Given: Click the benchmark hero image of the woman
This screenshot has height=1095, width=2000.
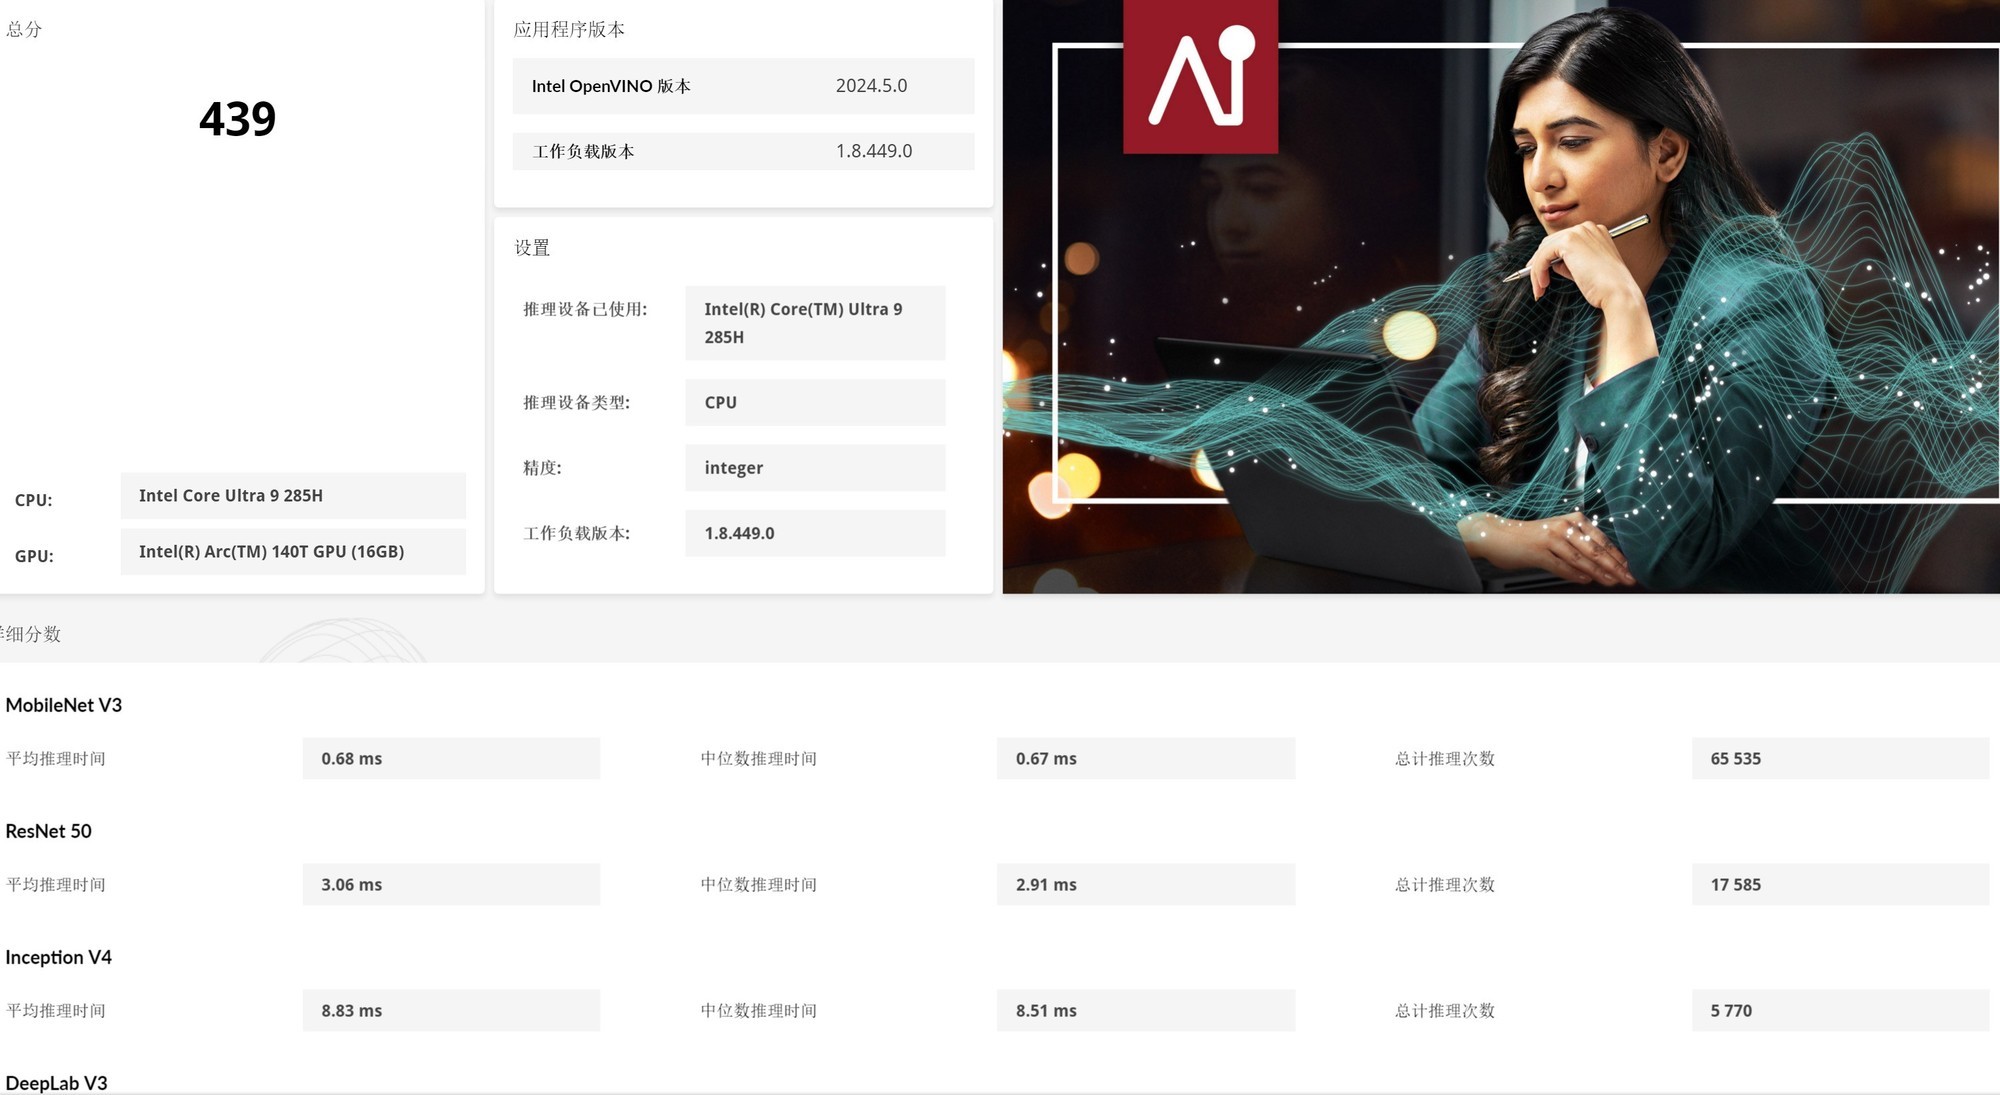Looking at the screenshot, I should 1500,300.
